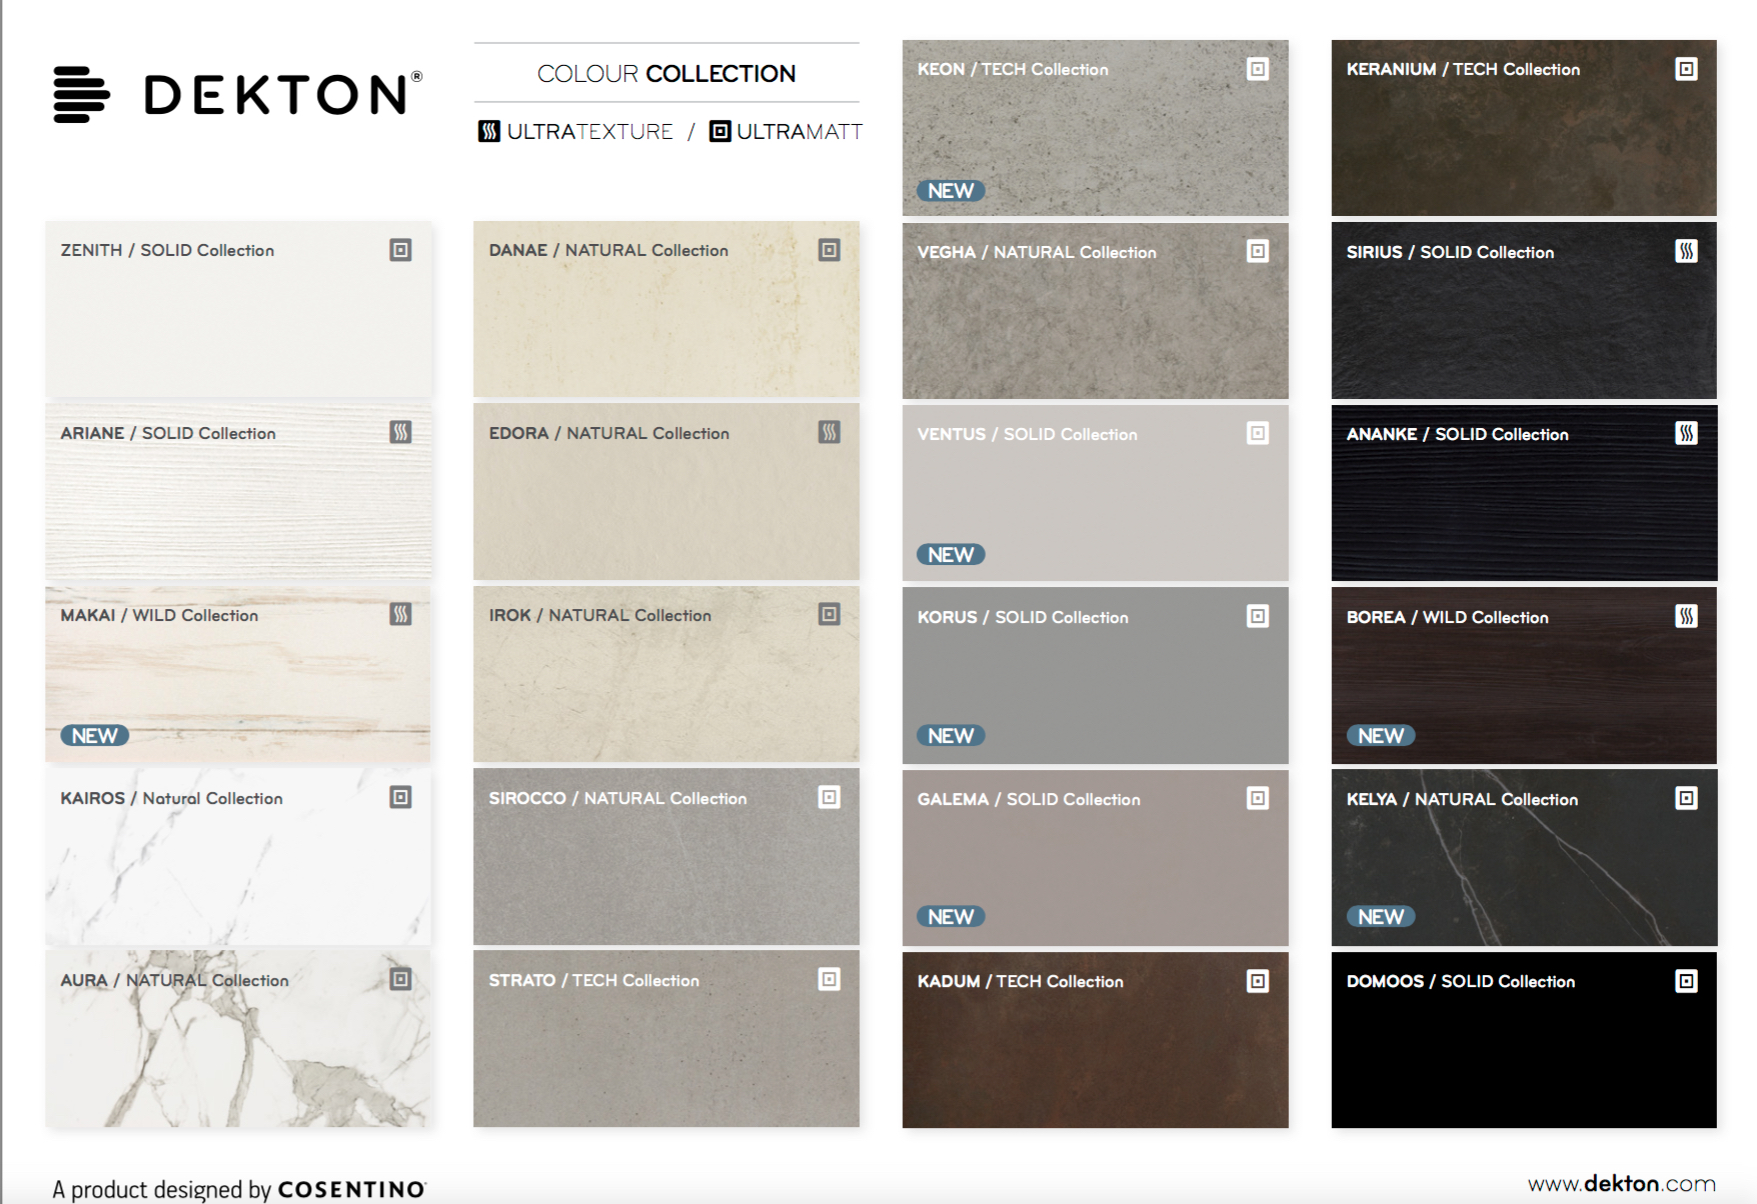This screenshot has height=1204, width=1757.
Task: Click 'KERANIUM / TECH Collection' label
Action: click(x=1463, y=69)
